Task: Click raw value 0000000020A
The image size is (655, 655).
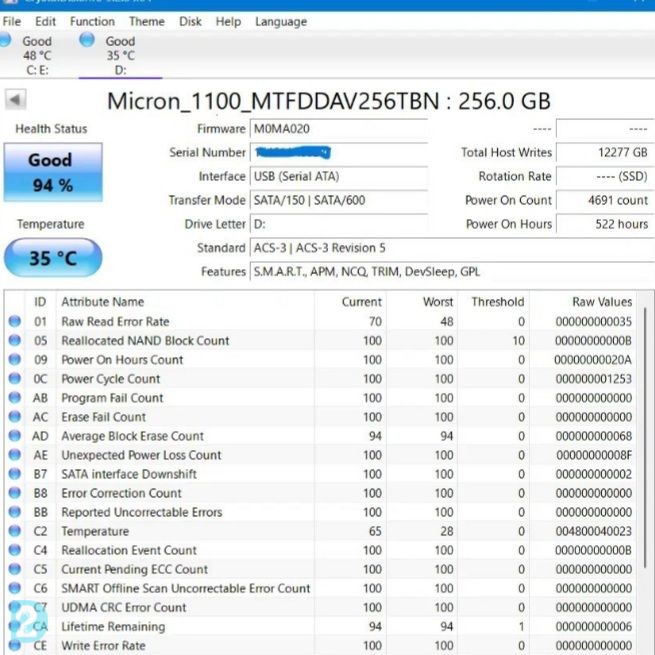Action: tap(593, 360)
